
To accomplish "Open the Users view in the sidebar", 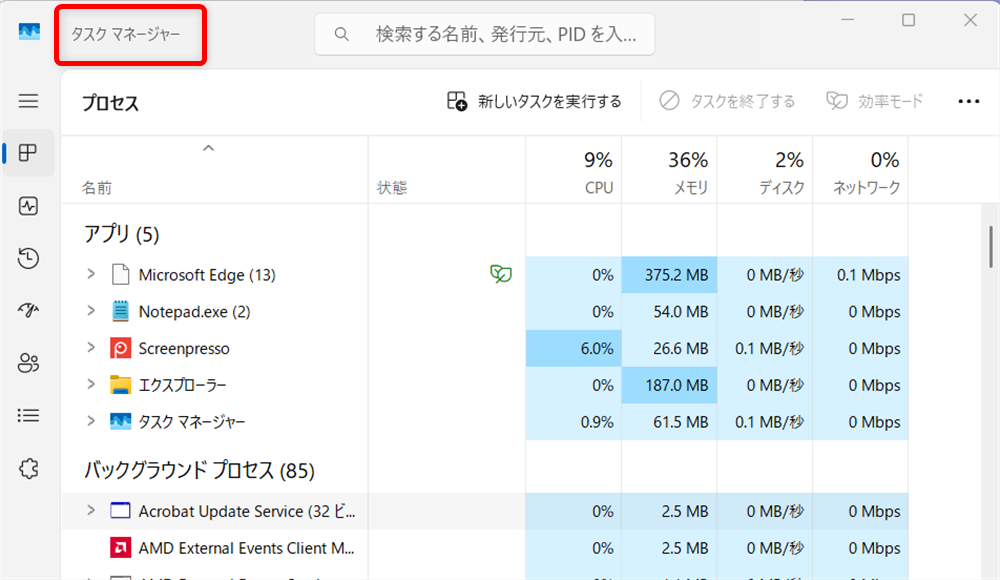I will [x=28, y=363].
